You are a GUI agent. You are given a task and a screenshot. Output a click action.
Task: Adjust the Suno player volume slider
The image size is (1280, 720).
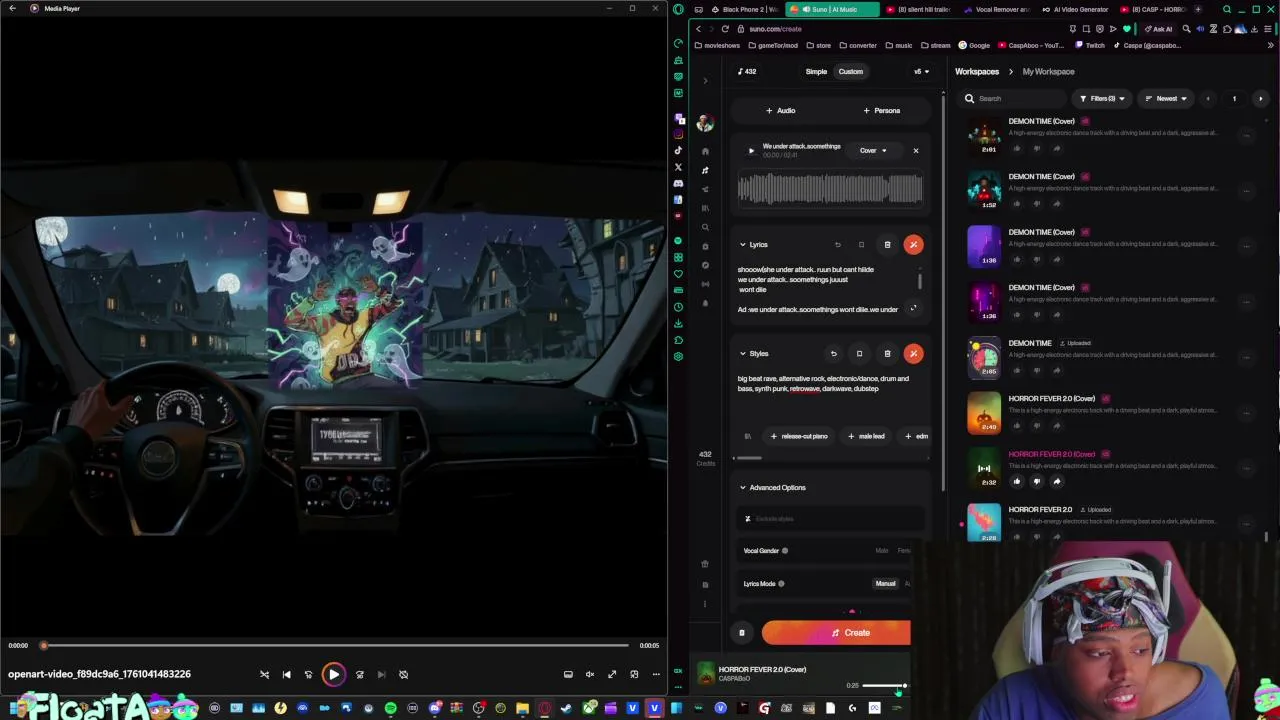coord(884,686)
